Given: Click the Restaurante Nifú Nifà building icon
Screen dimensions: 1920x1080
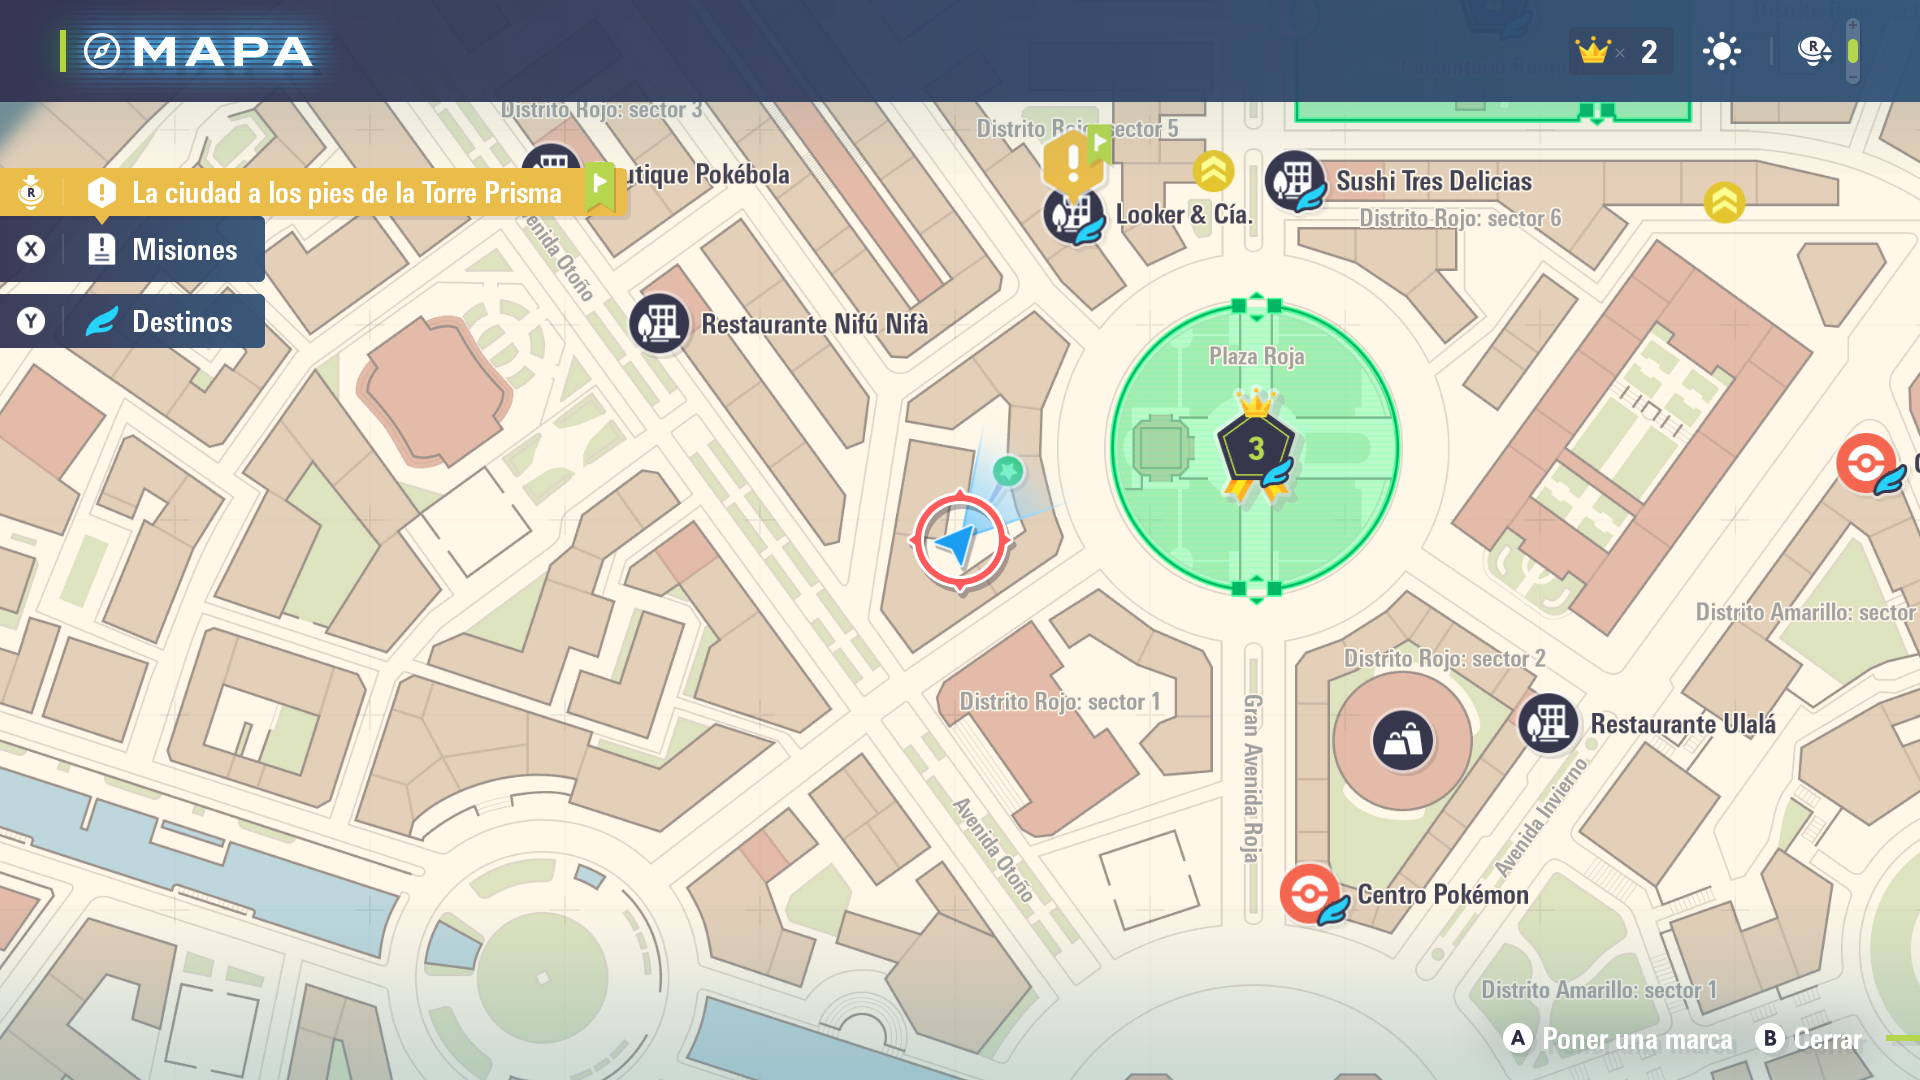Looking at the screenshot, I should point(659,324).
